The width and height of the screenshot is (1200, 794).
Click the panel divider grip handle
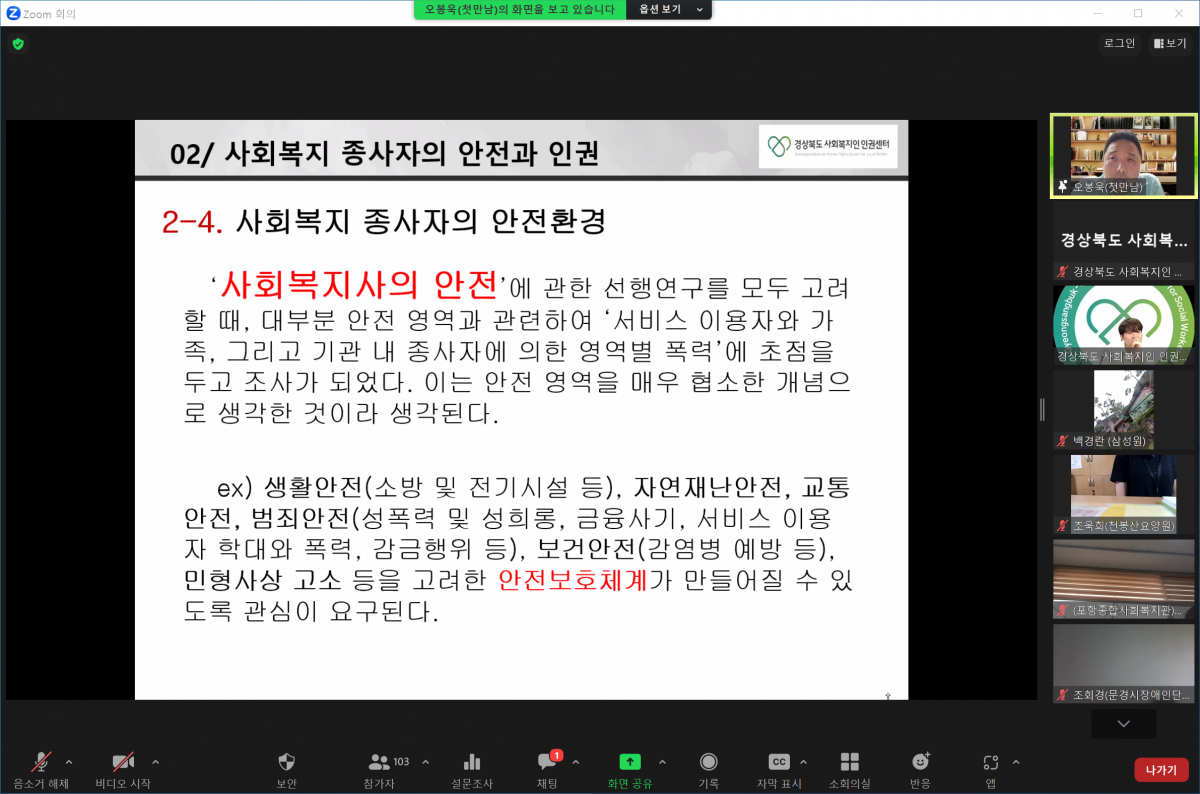(1042, 409)
